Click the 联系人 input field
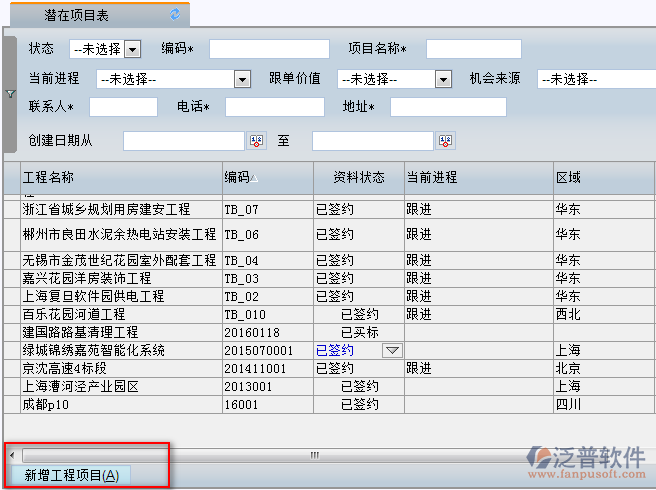The height and width of the screenshot is (490, 656). point(123,107)
